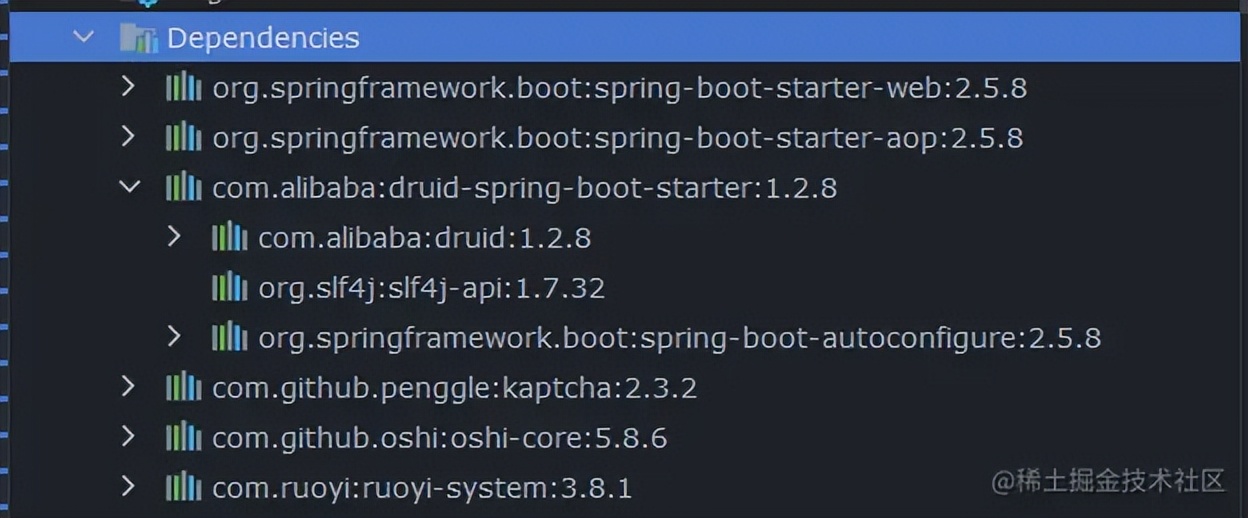This screenshot has width=1248, height=518.
Task: Click library icon beside com.alibaba:druid:1.2.8
Action: pyautogui.click(x=229, y=238)
